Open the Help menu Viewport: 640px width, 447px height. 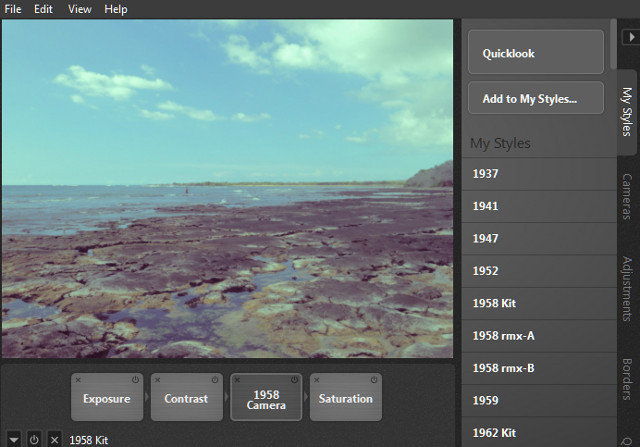[116, 9]
